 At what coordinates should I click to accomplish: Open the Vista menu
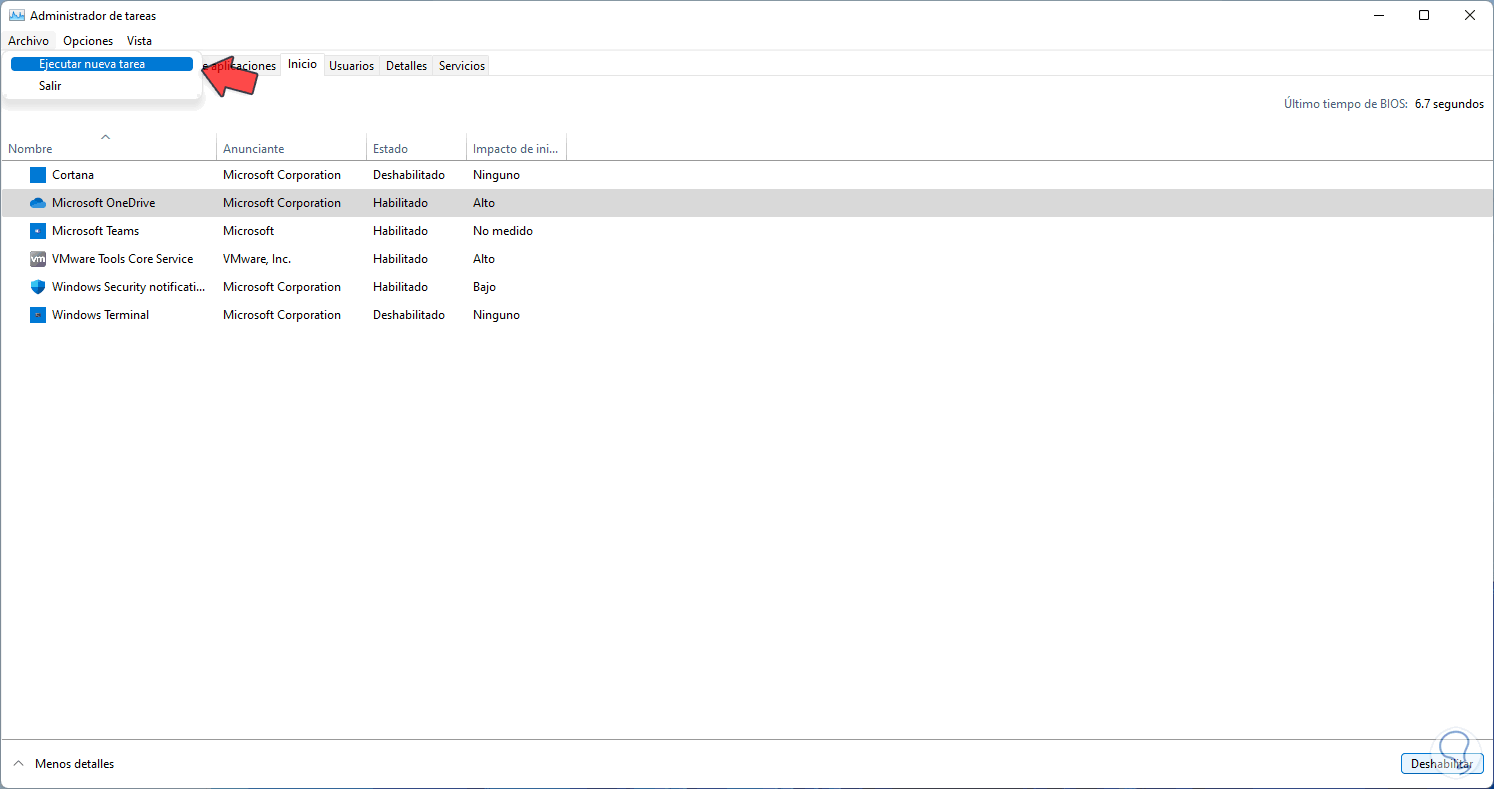pos(140,41)
